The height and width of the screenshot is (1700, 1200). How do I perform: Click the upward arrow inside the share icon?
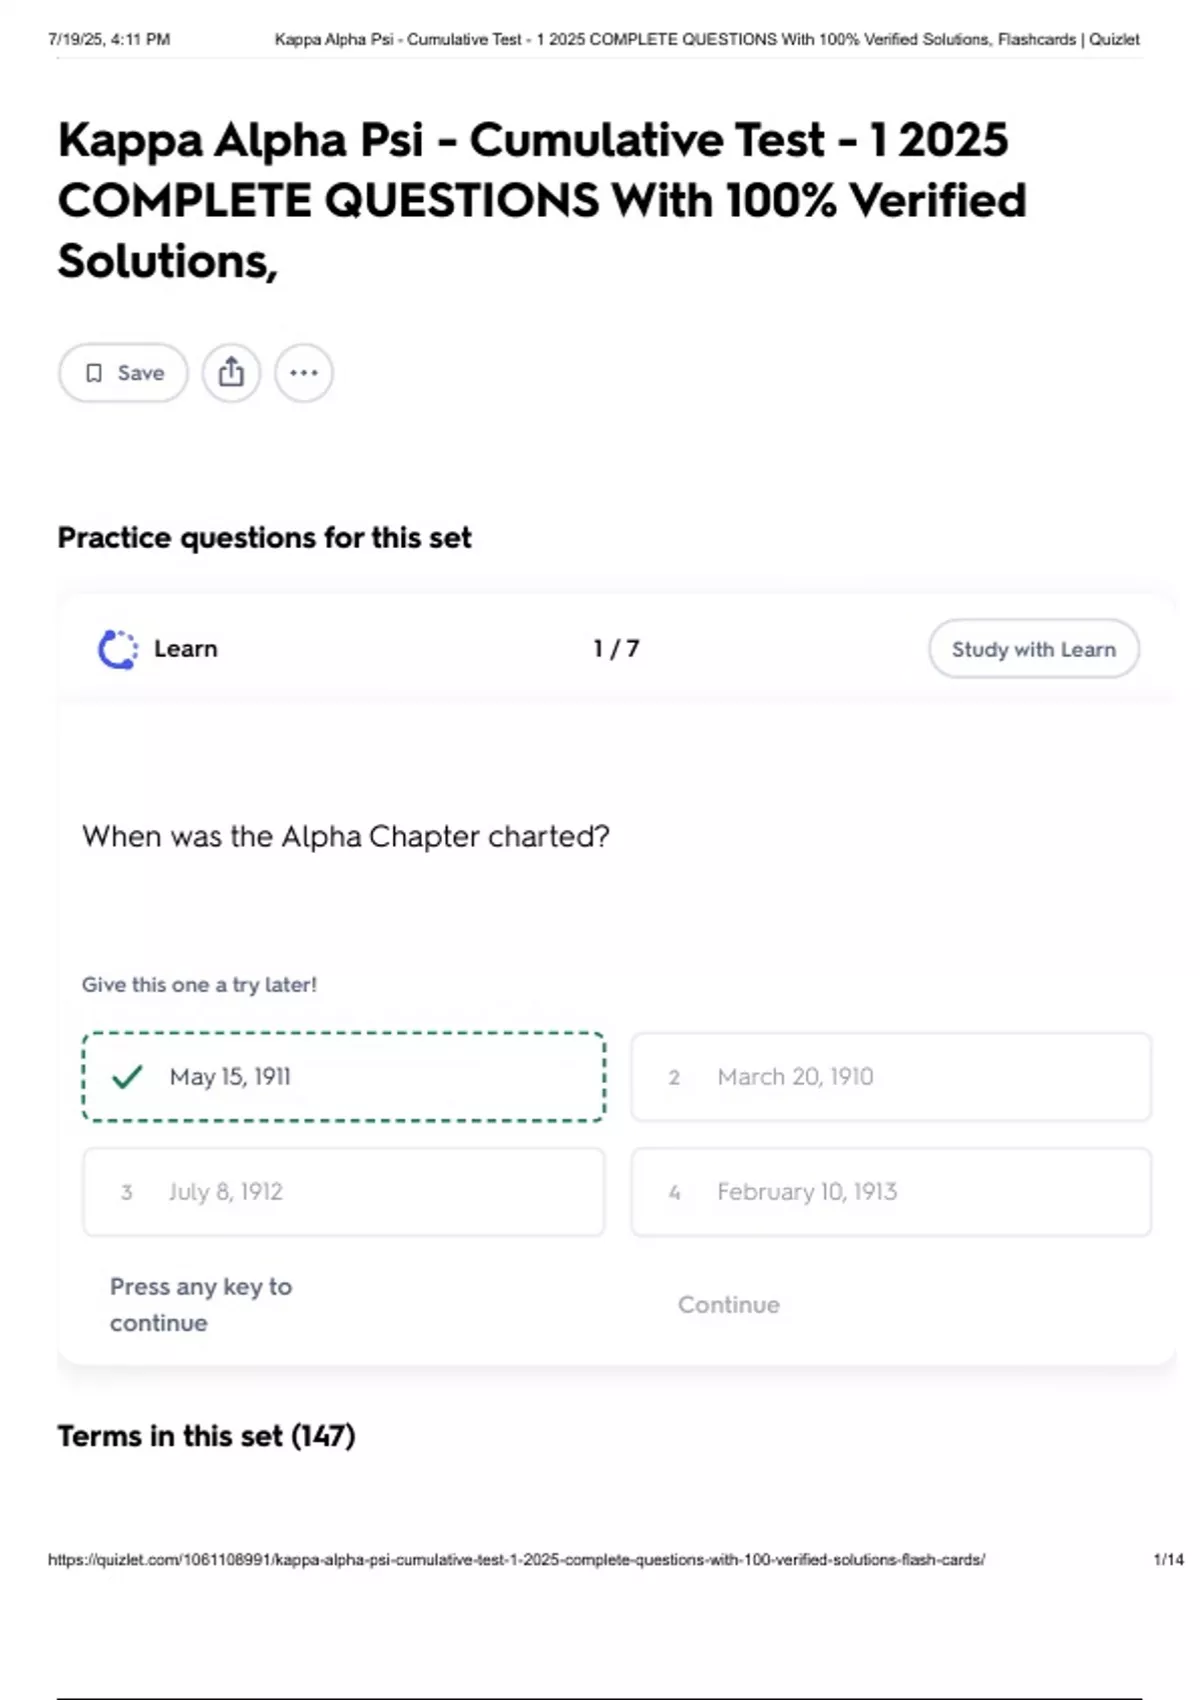point(232,370)
